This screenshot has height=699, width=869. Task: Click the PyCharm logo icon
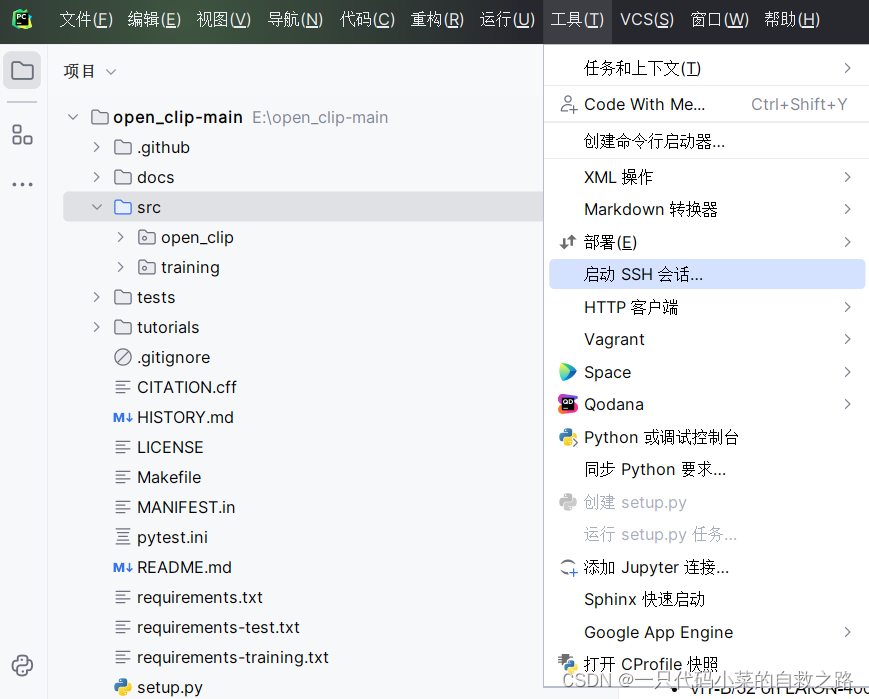coord(22,19)
